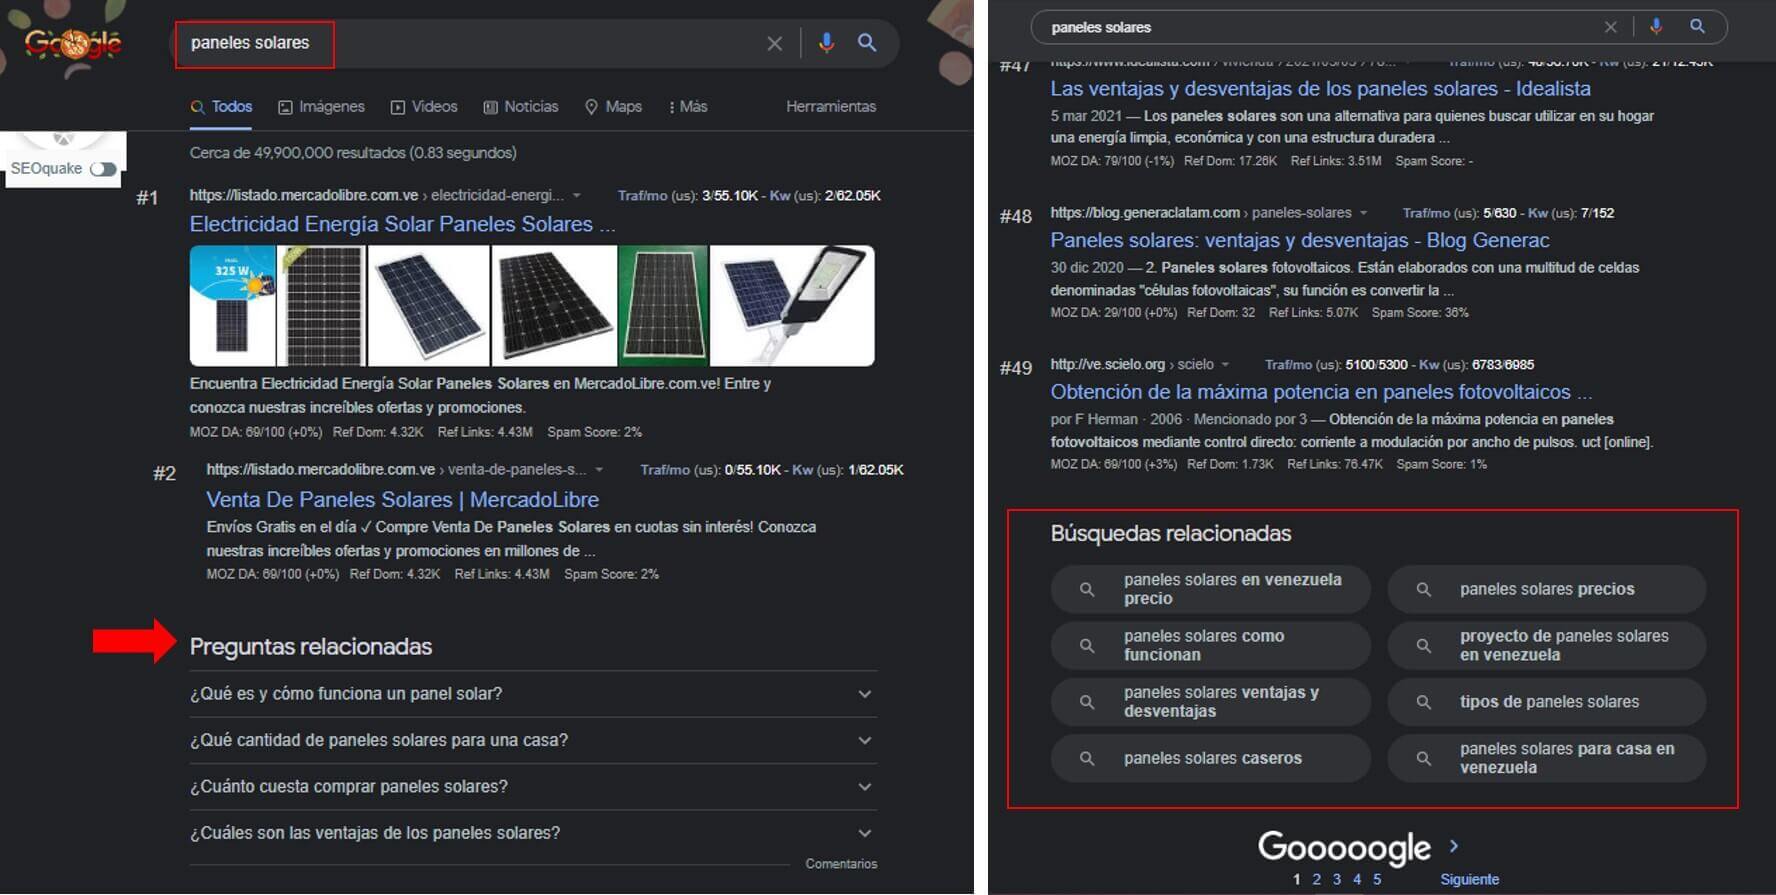Click the solar street lamp thumbnail
1776x895 pixels.
click(792, 306)
